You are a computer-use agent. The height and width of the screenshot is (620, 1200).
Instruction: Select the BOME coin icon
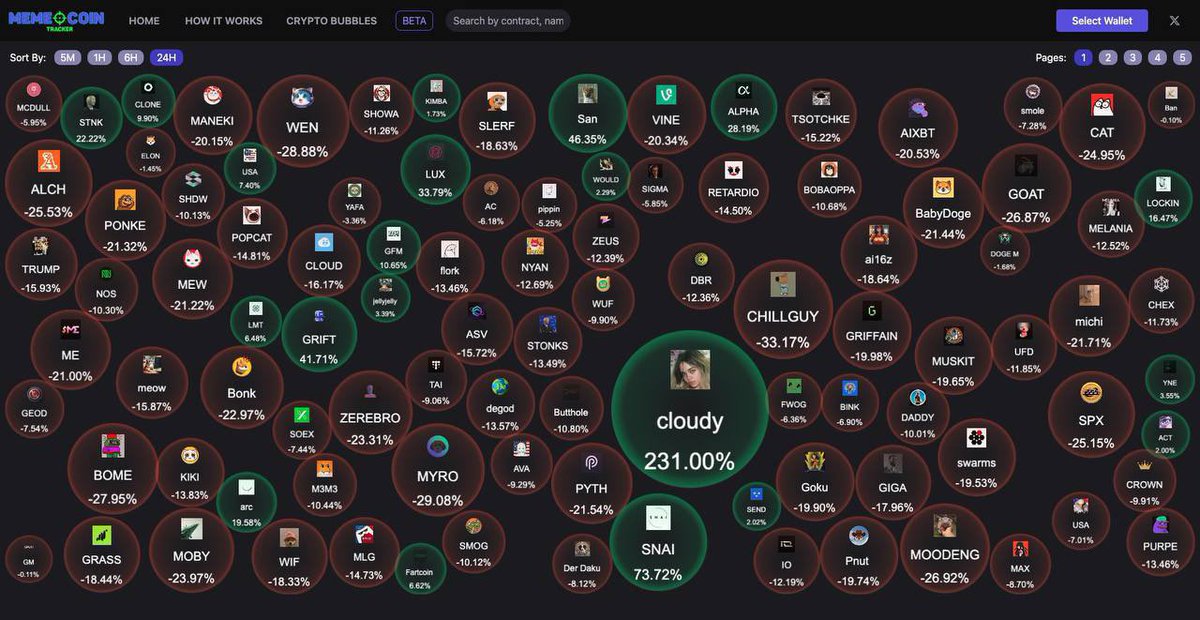[113, 446]
